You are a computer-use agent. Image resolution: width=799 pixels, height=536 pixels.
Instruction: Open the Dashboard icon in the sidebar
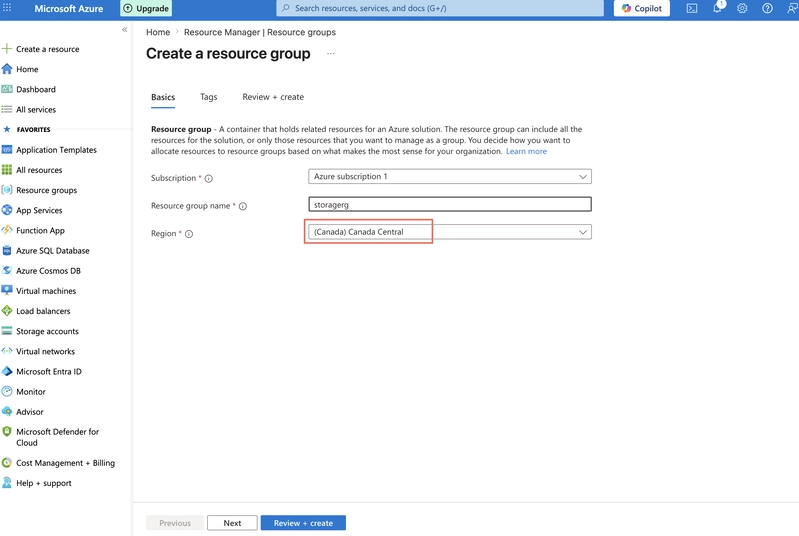coord(7,89)
